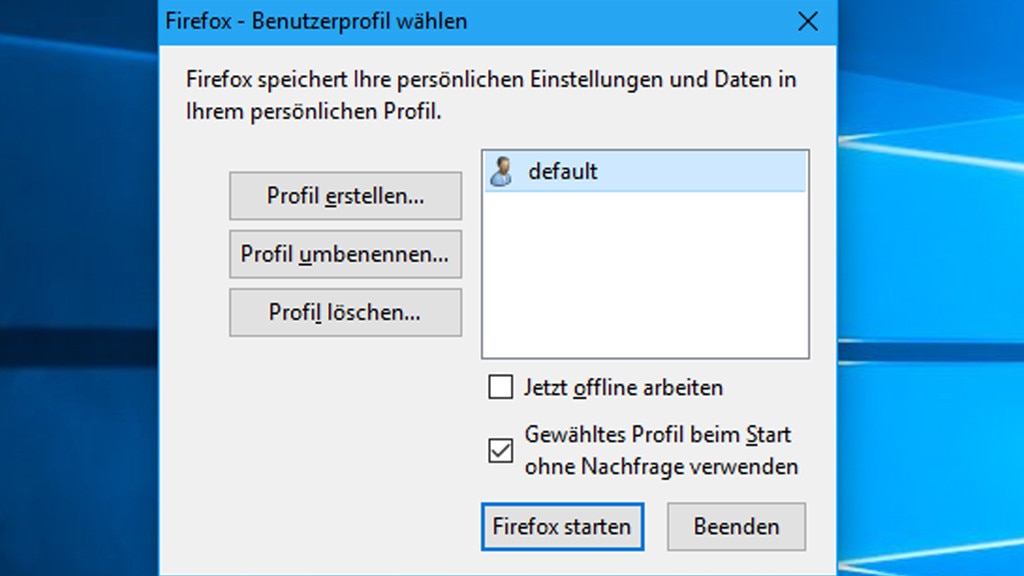Click the blank dialog area below 'Profil löschen...'
Screen dimensions: 1024x576
345,430
